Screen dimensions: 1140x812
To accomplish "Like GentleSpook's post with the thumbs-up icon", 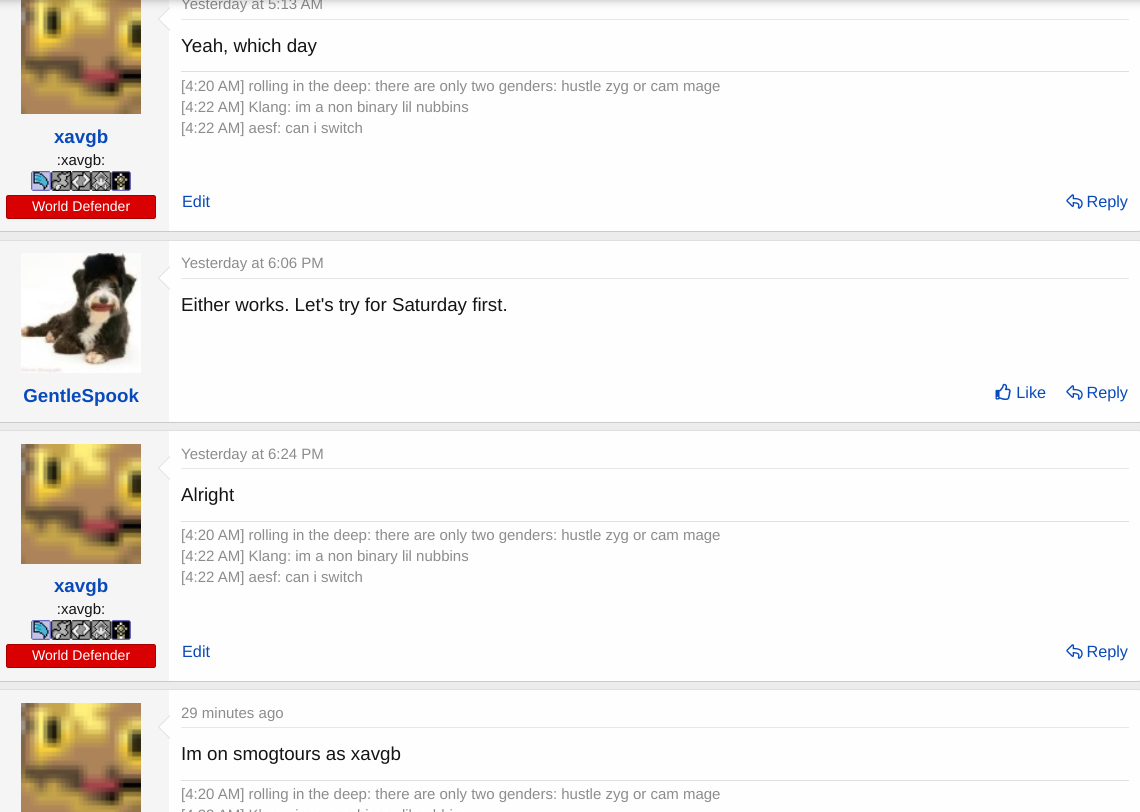I will [x=1020, y=393].
